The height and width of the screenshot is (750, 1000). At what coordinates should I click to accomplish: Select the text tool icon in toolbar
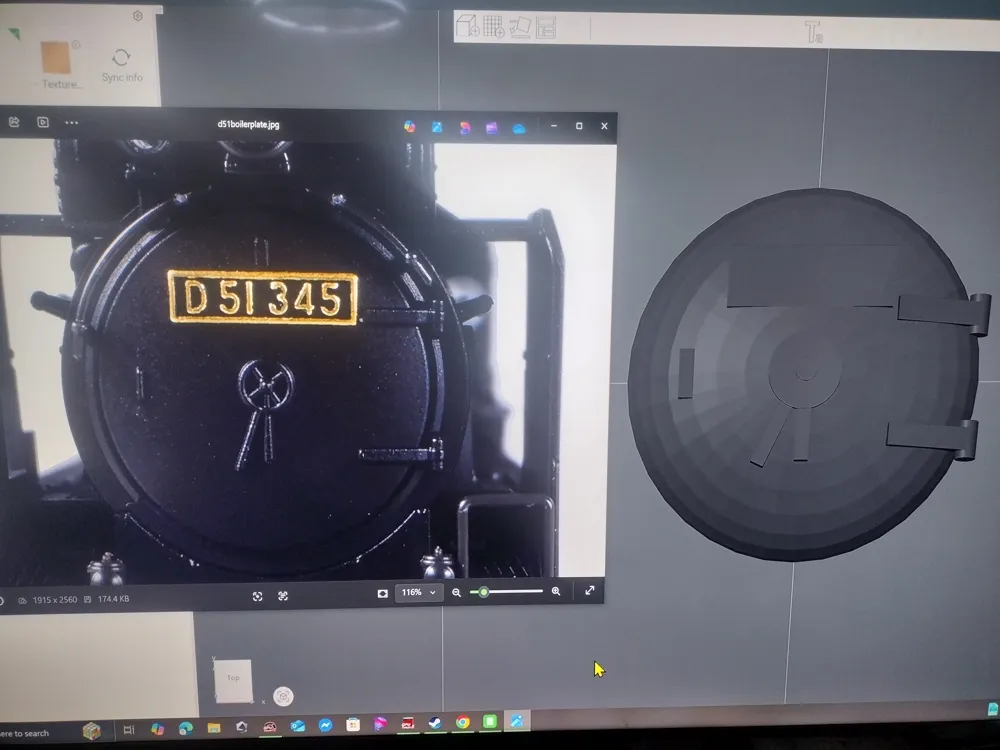pyautogui.click(x=814, y=32)
